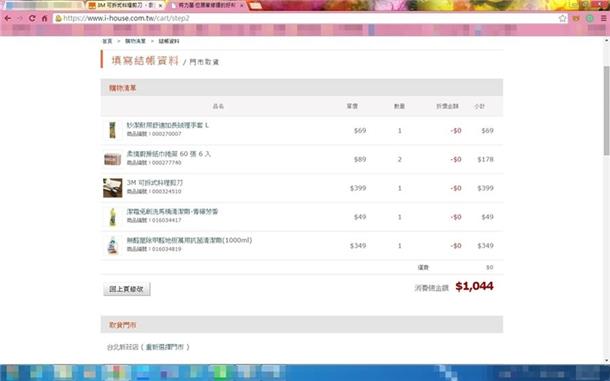
Task: Click the 購物清單 breadcrumb link
Action: (135, 41)
